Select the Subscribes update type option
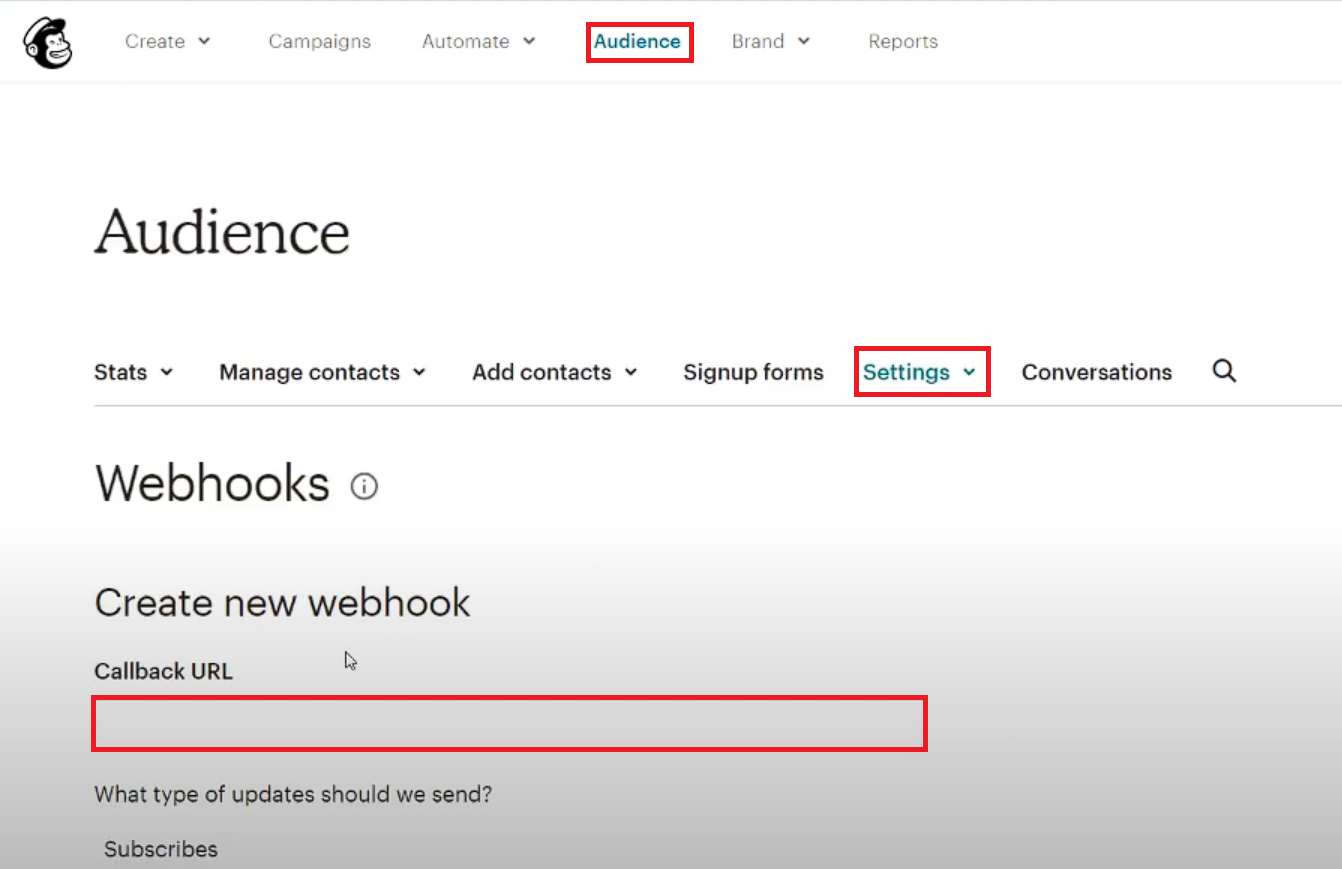The width and height of the screenshot is (1342, 869). pyautogui.click(x=161, y=849)
